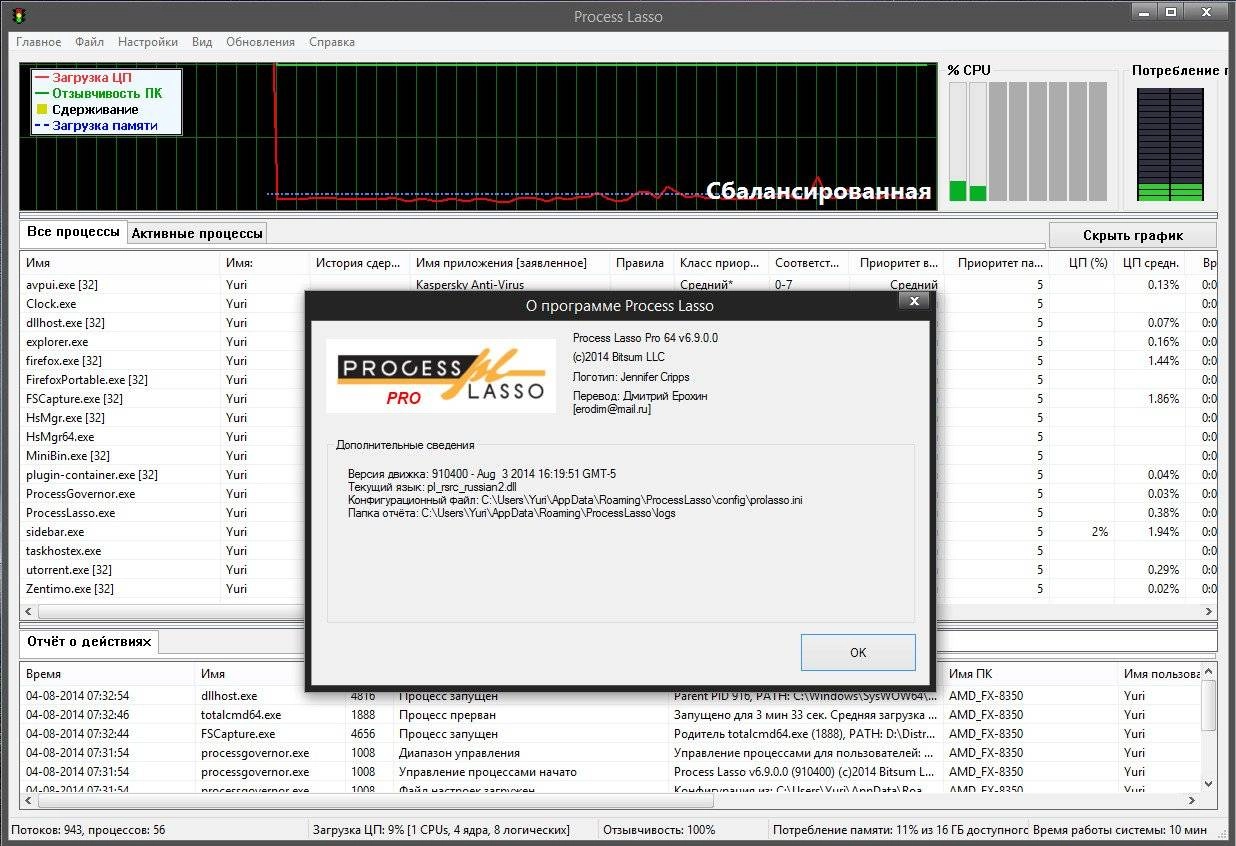The width and height of the screenshot is (1236, 846).
Task: Open the Справка menu
Action: coord(332,42)
